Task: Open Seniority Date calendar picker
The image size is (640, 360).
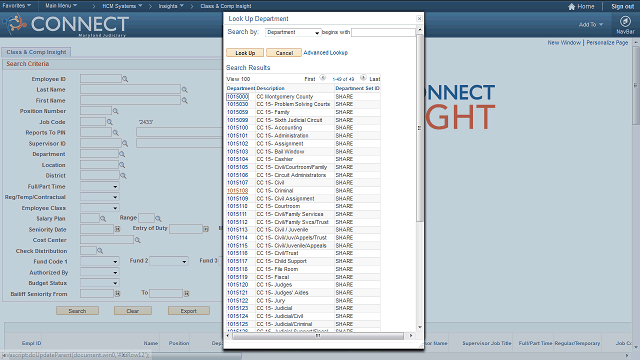Action: 118,229
